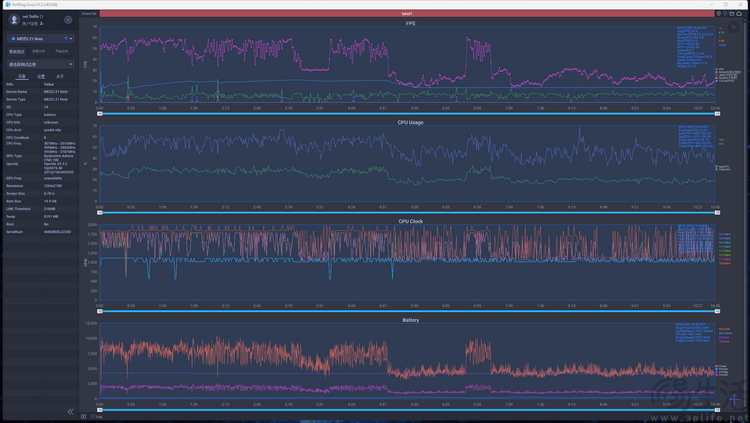Click the CPU Type row showing kalama
This screenshot has height=423, width=750.
(40, 115)
